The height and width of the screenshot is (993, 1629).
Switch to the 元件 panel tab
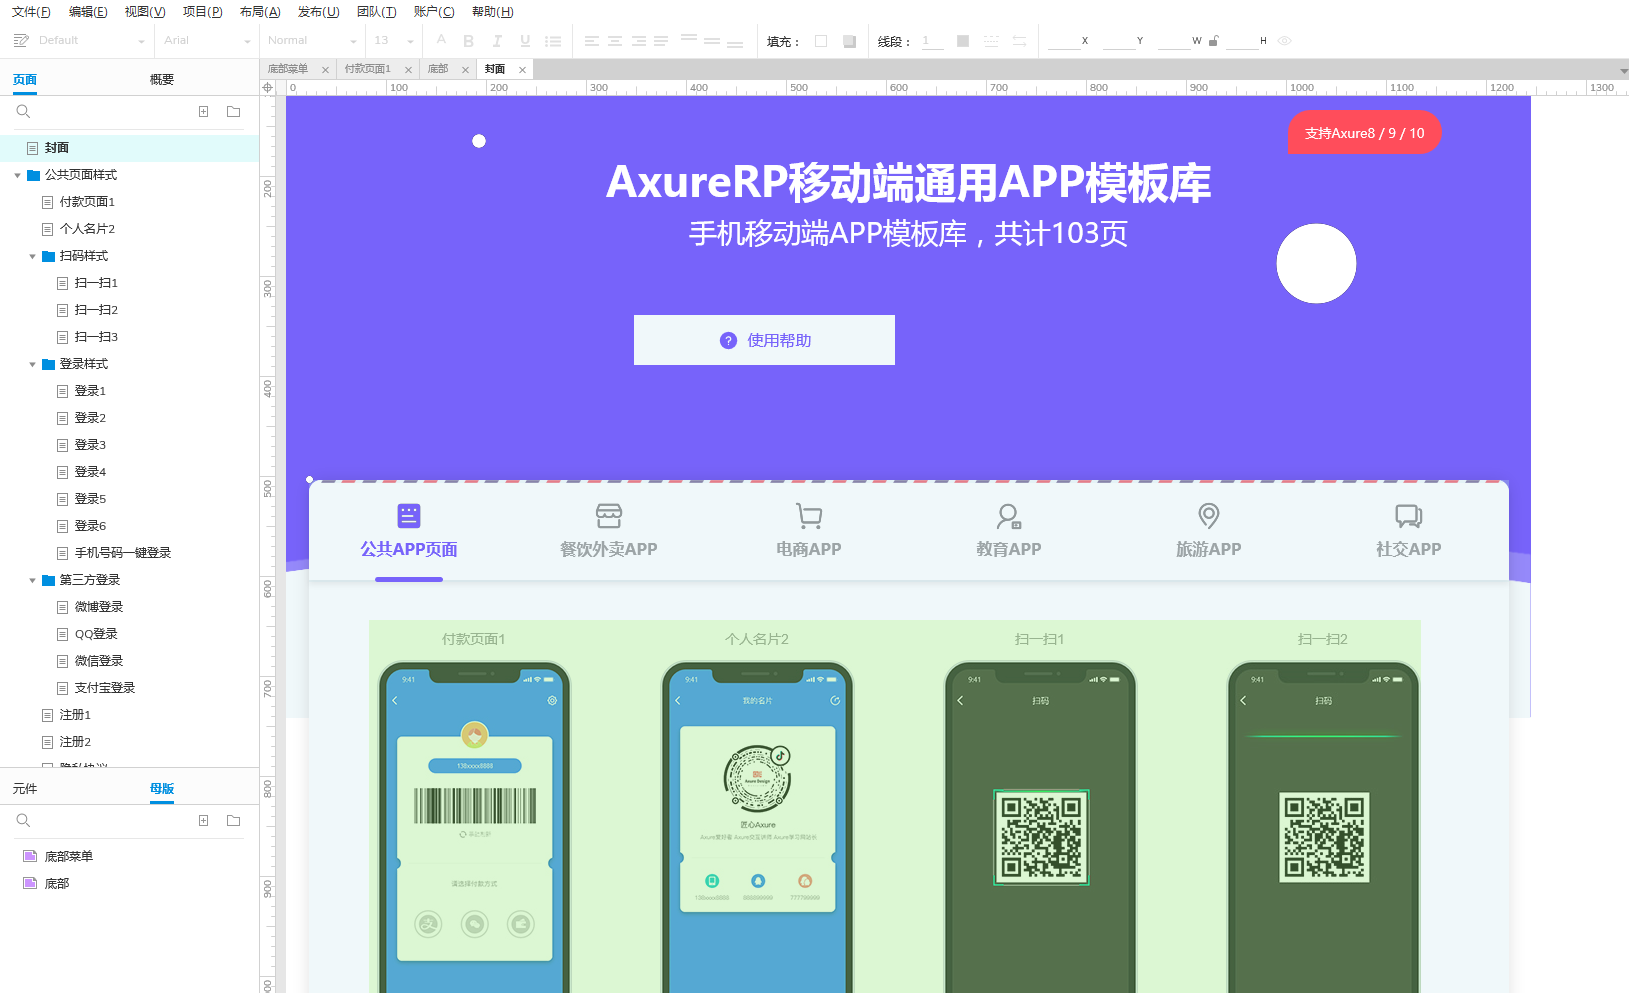(x=25, y=789)
